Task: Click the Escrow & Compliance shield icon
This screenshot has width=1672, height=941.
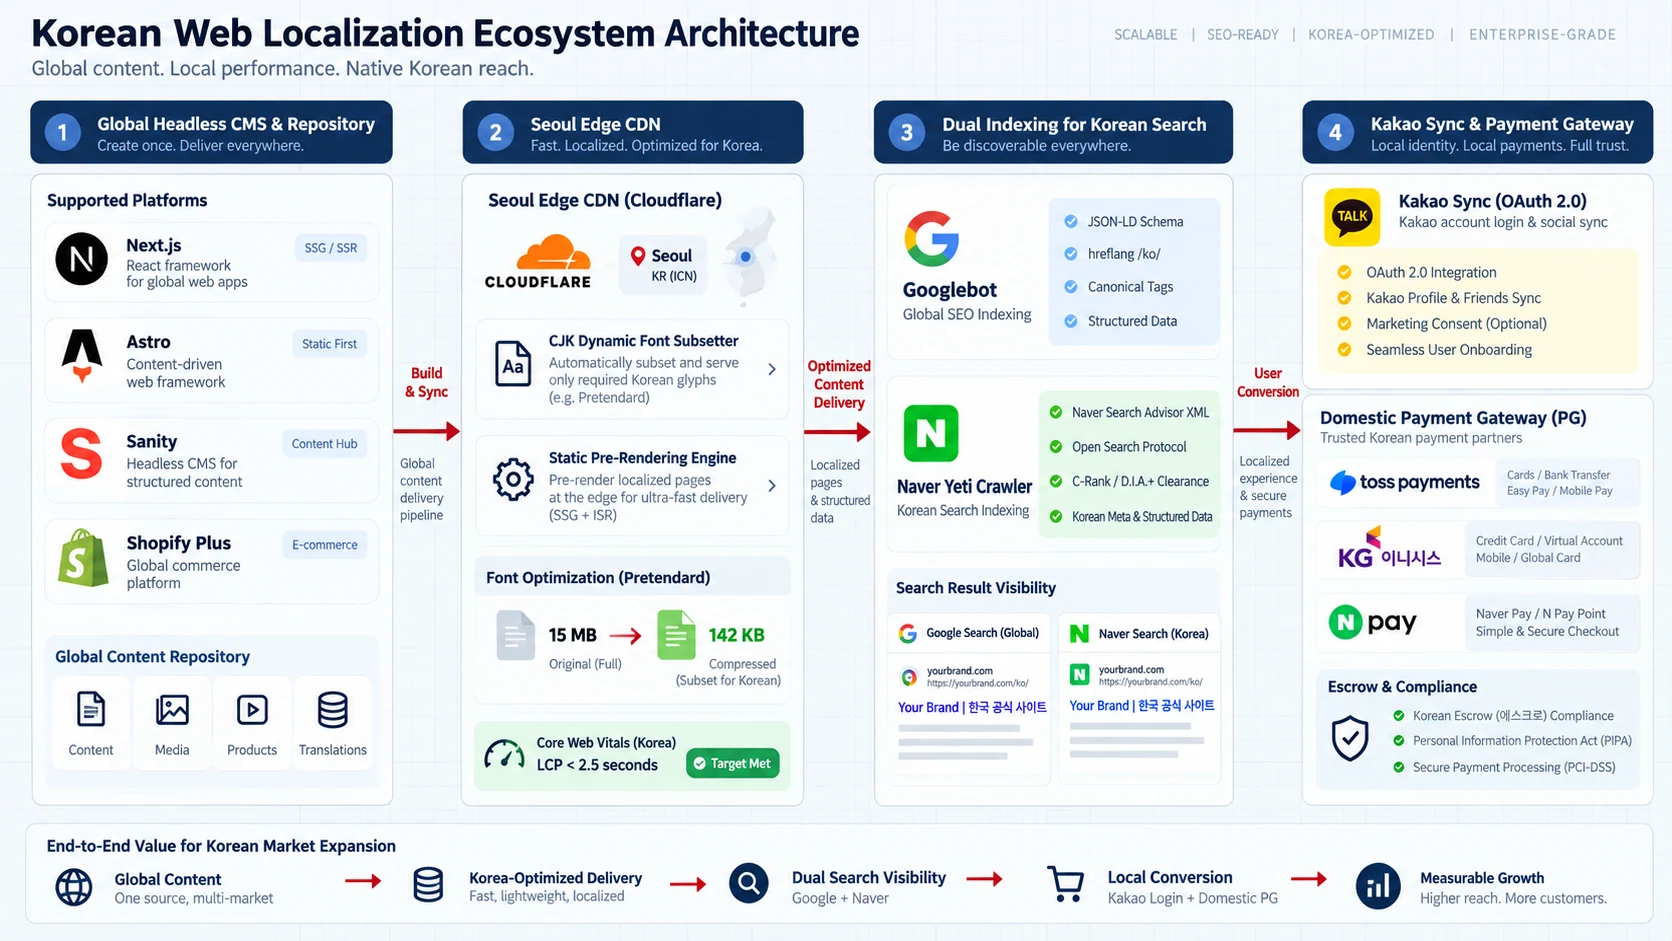Action: 1350,739
